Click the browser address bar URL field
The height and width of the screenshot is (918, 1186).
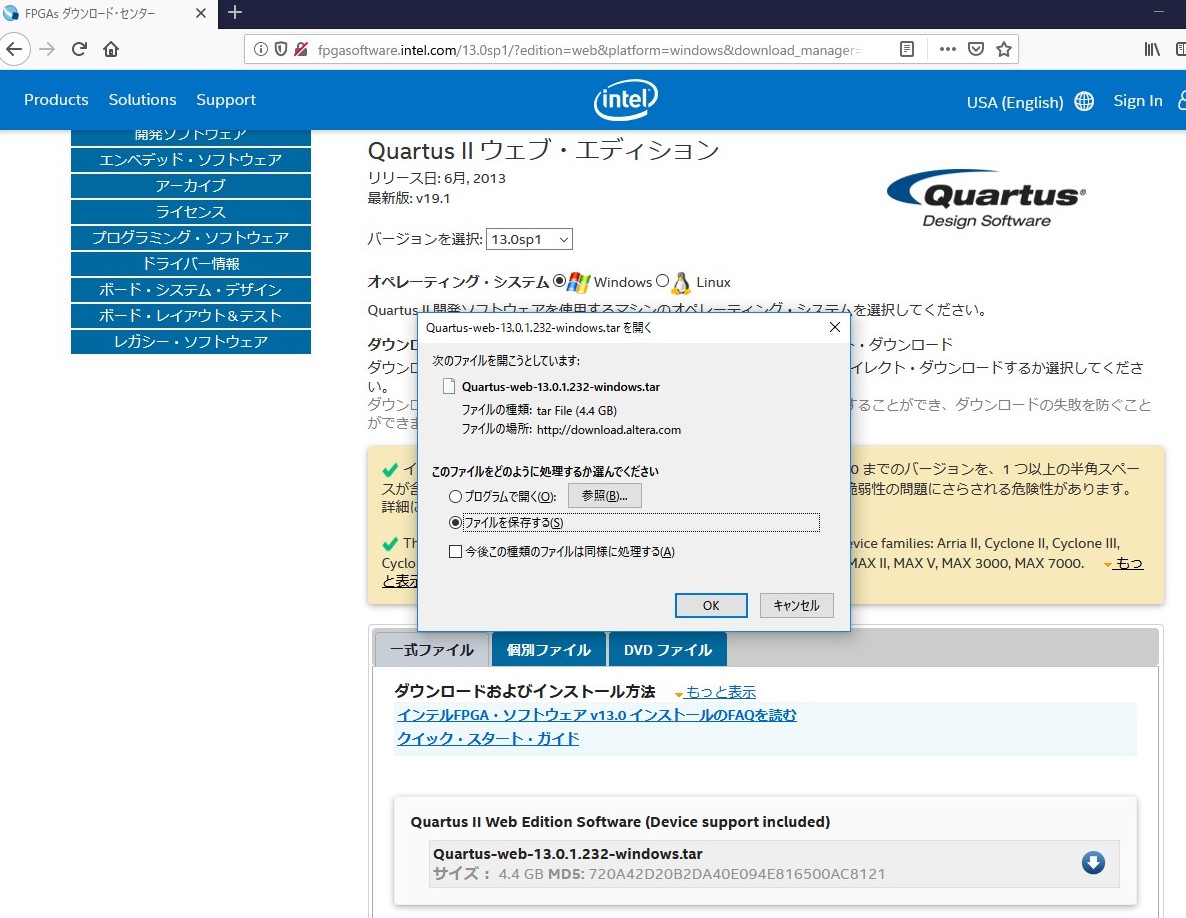pos(590,50)
